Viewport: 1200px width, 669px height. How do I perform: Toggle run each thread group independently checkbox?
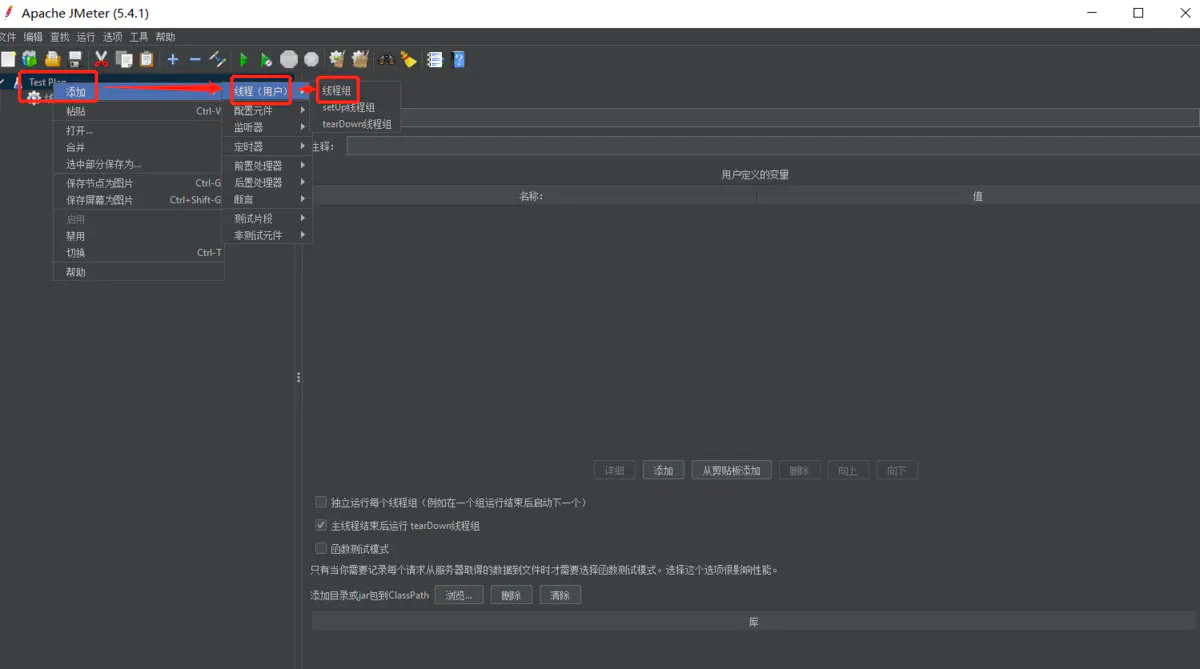(321, 502)
